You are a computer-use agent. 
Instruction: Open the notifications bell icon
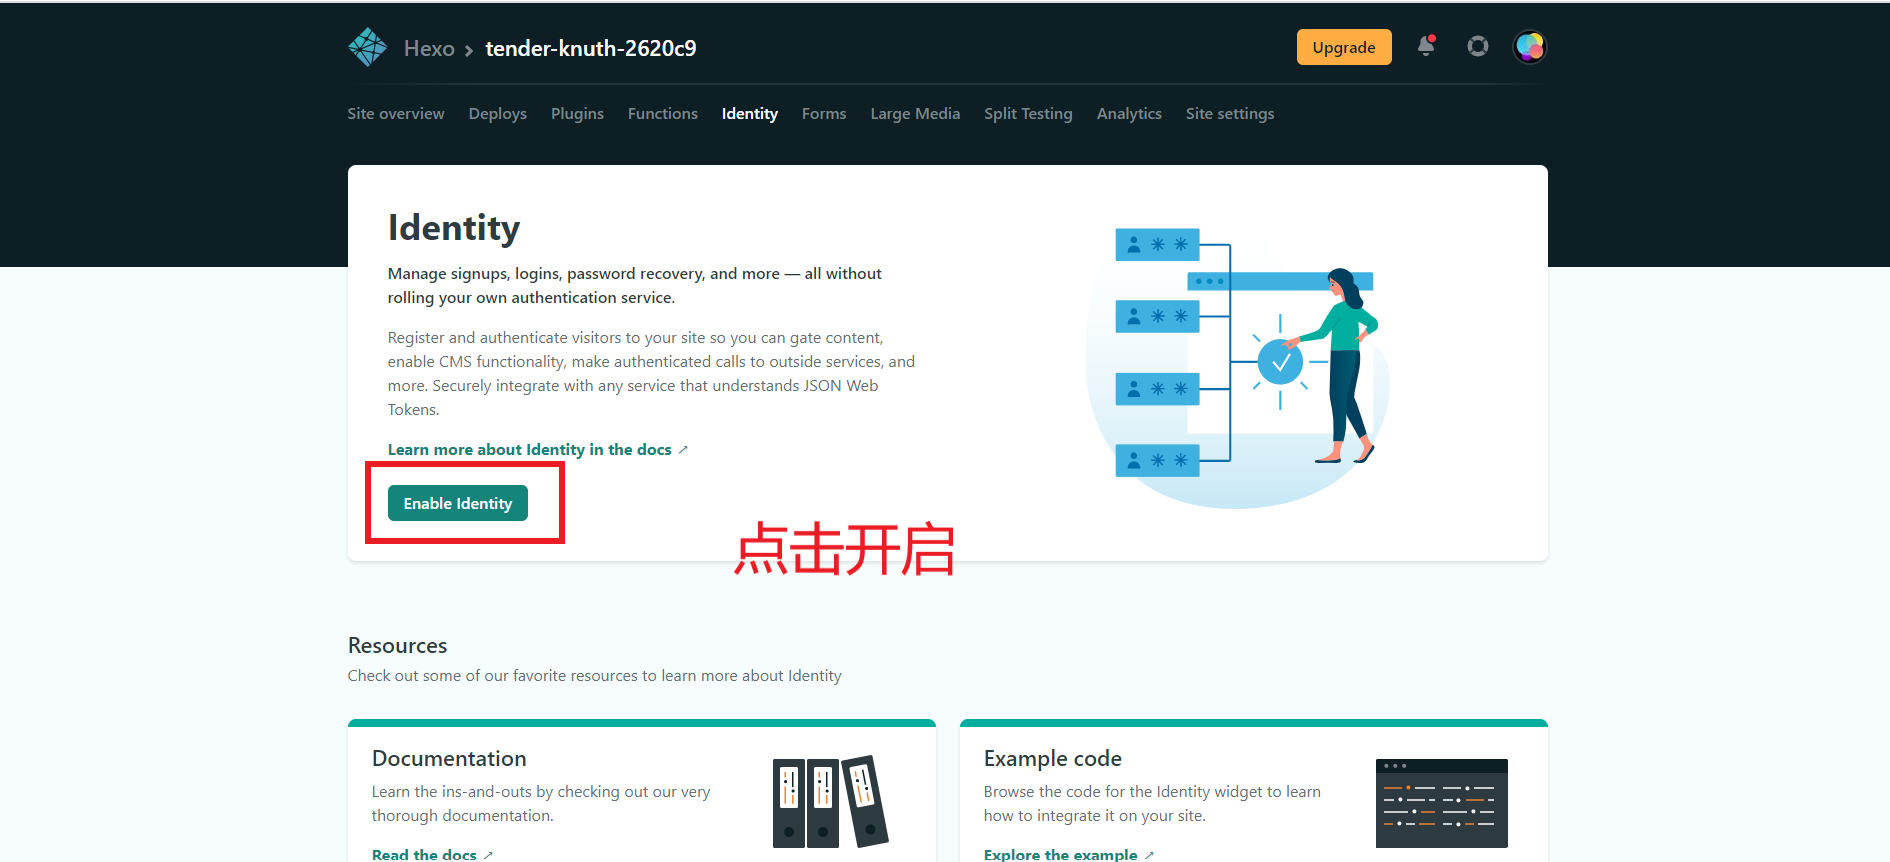[1426, 46]
